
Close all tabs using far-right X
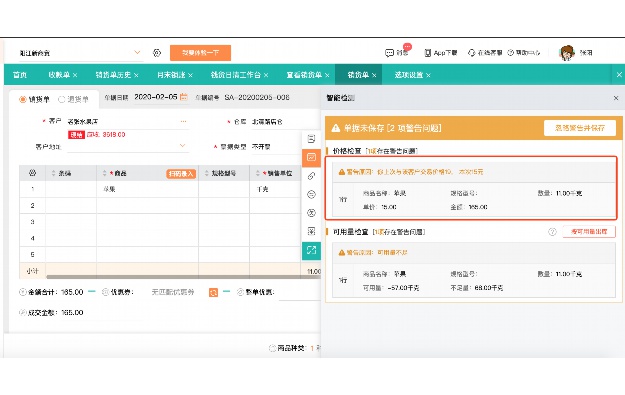click(x=619, y=75)
